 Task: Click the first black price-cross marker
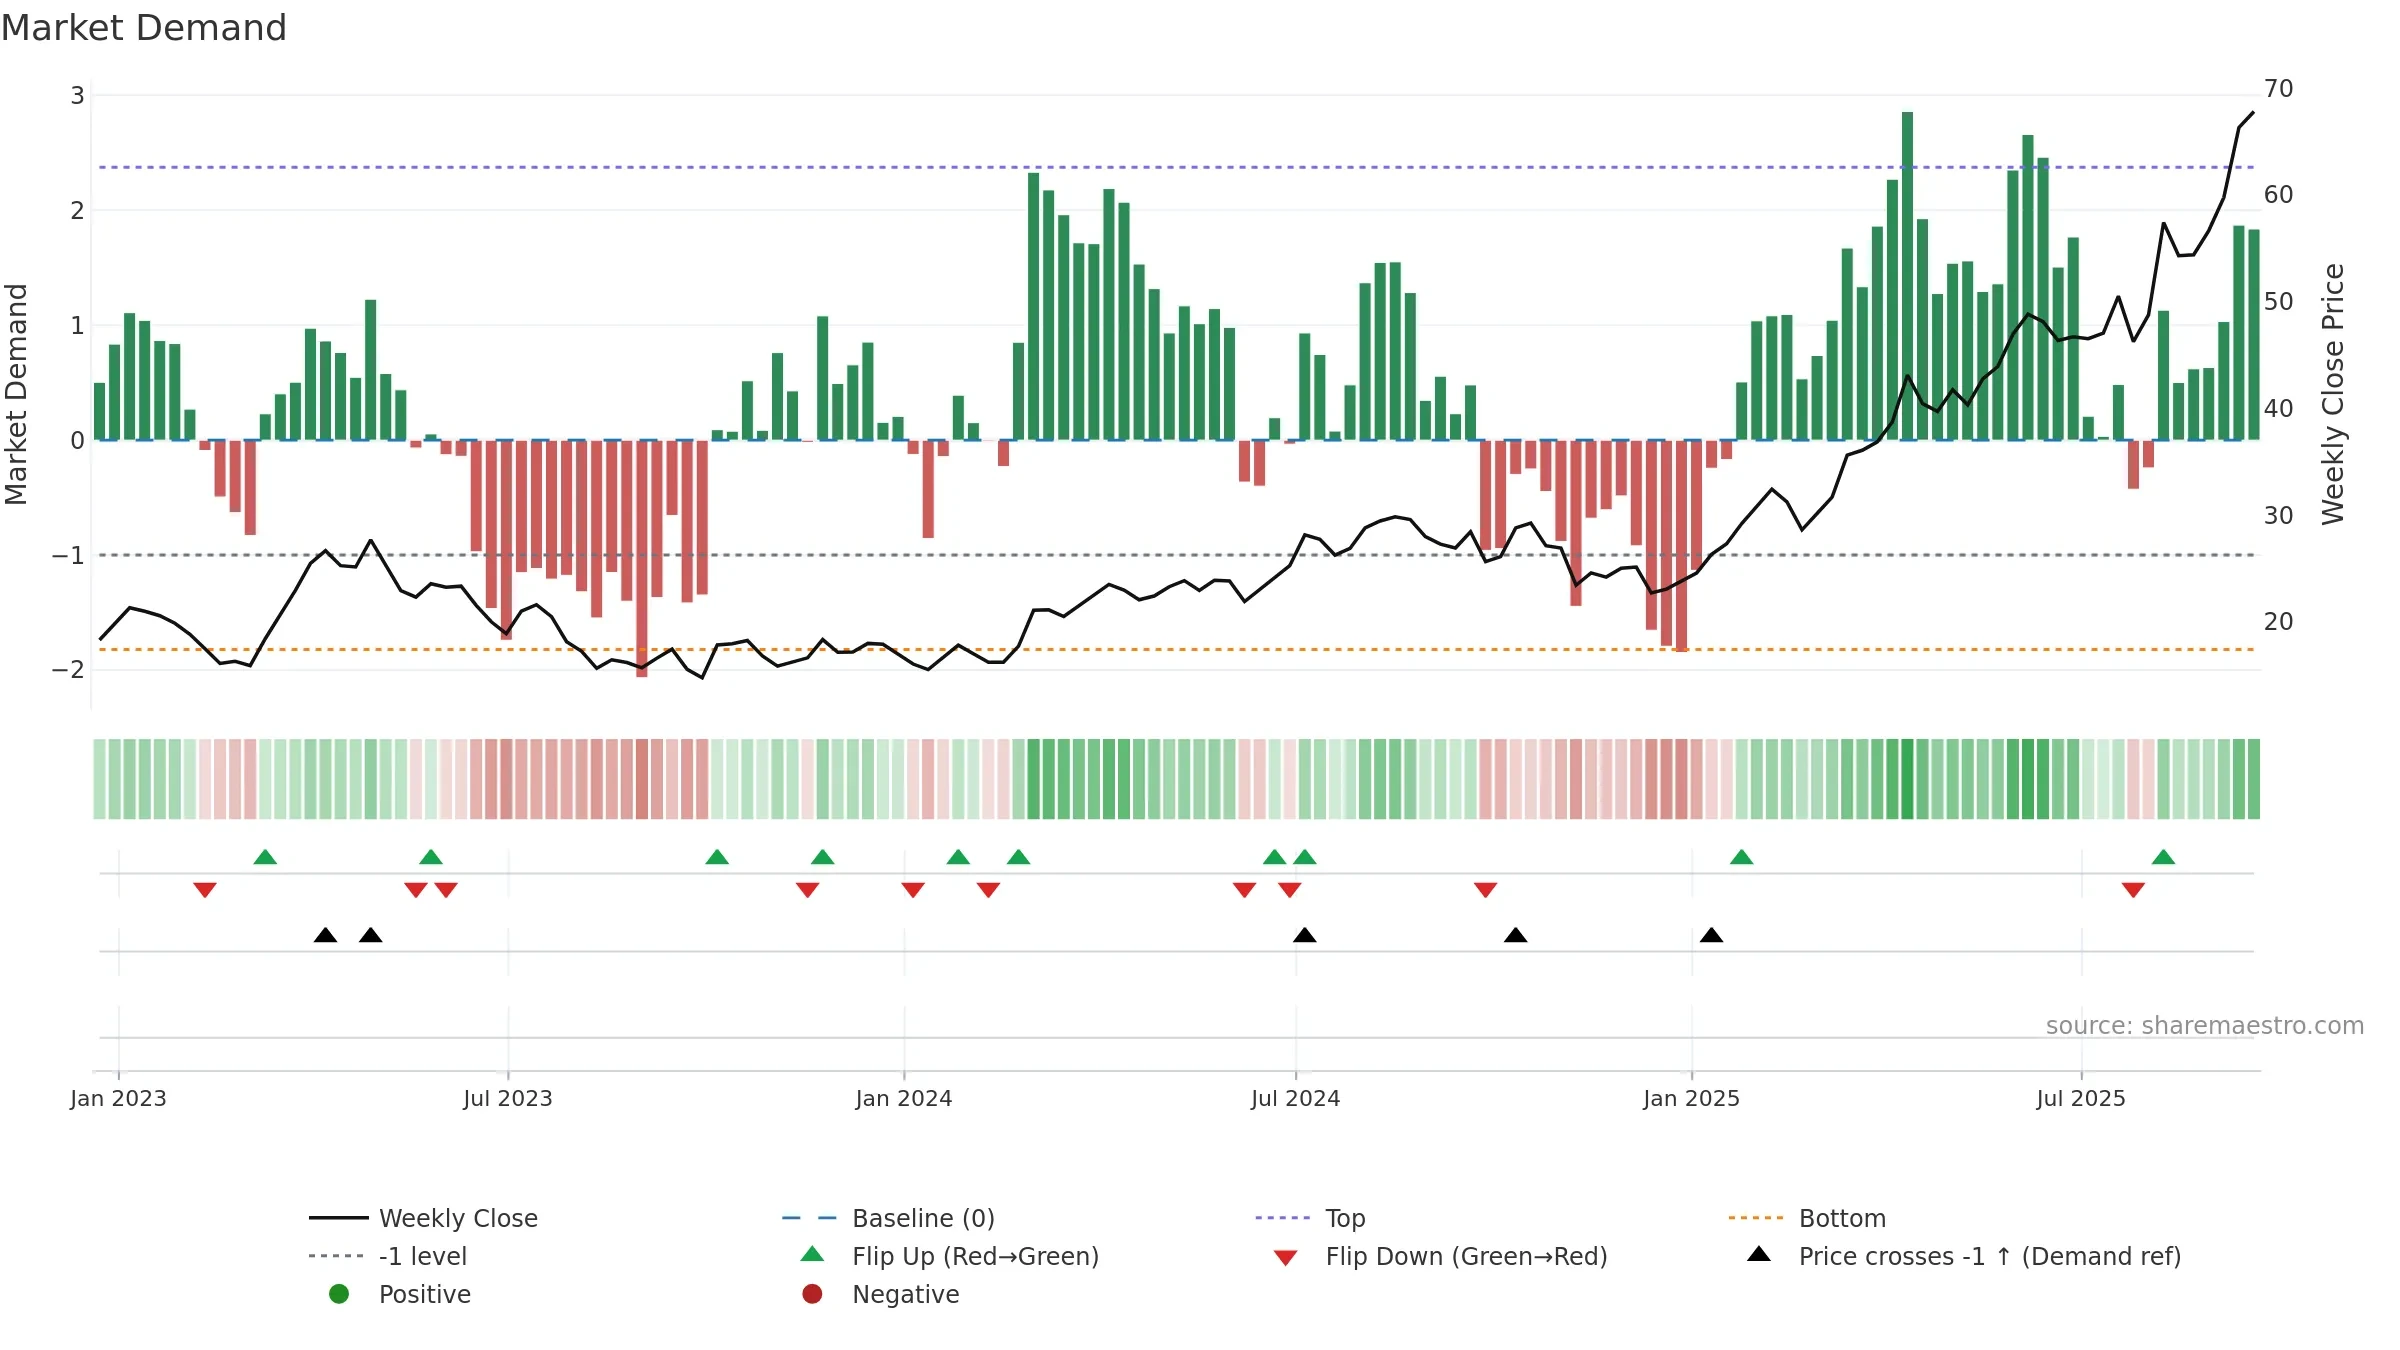(325, 935)
